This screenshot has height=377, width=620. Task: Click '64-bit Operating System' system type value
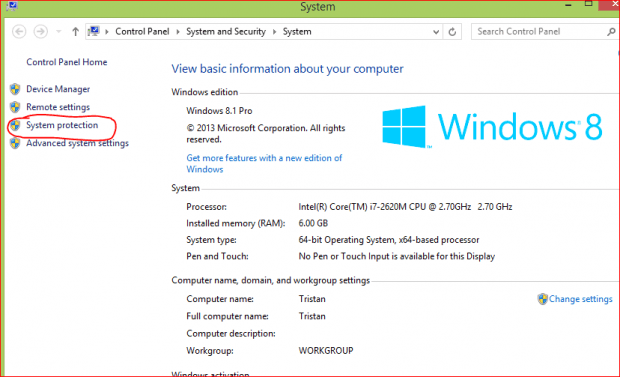point(389,240)
